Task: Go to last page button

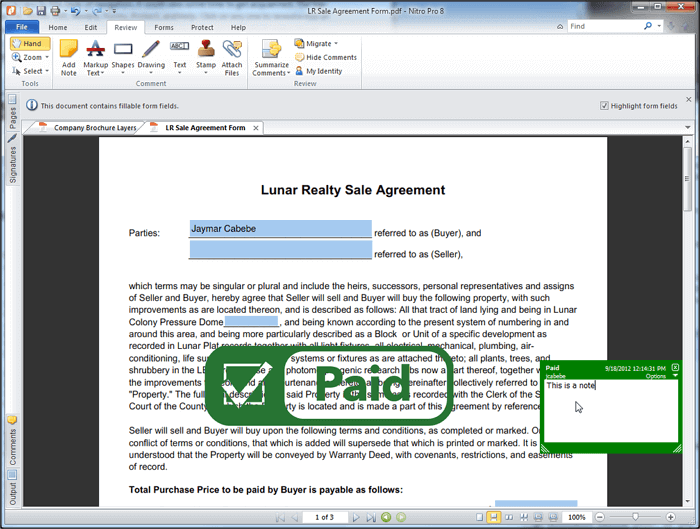Action: 371,517
